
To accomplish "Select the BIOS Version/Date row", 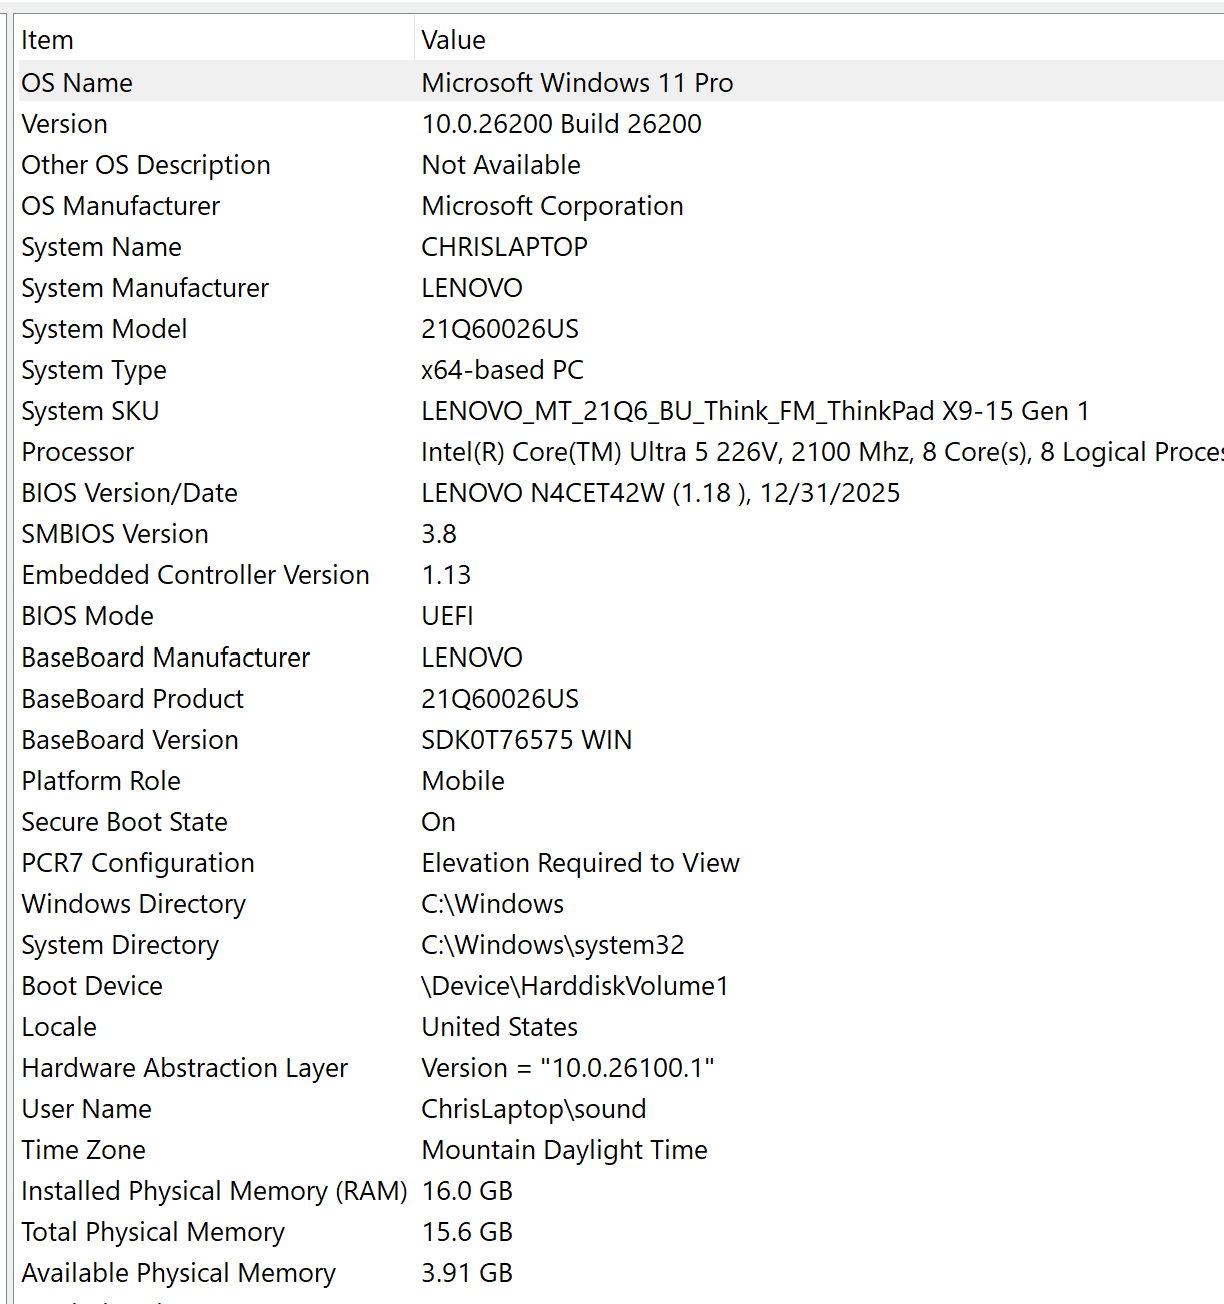I will coord(621,493).
